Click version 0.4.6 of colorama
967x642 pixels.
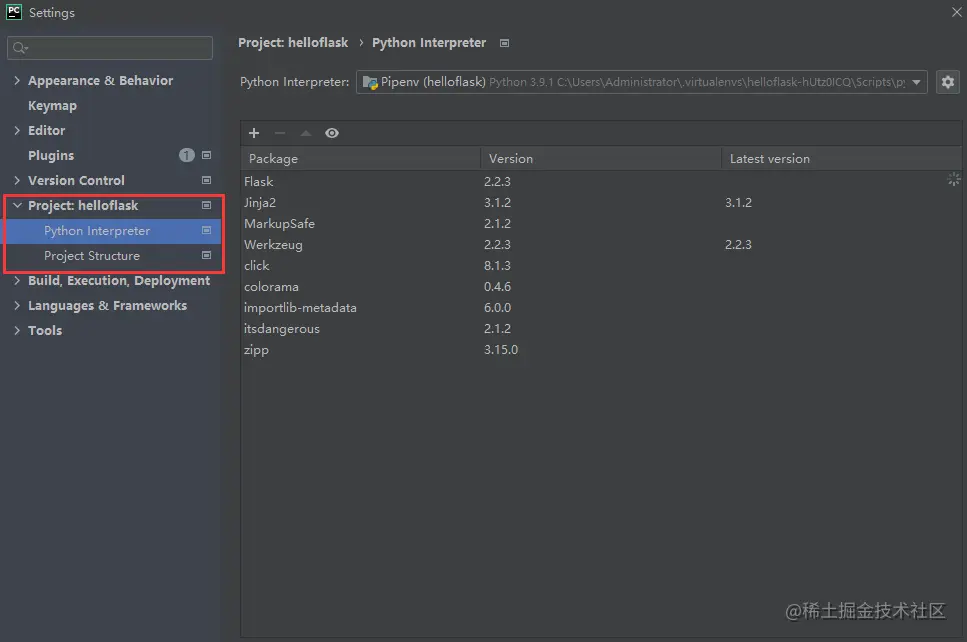point(497,286)
